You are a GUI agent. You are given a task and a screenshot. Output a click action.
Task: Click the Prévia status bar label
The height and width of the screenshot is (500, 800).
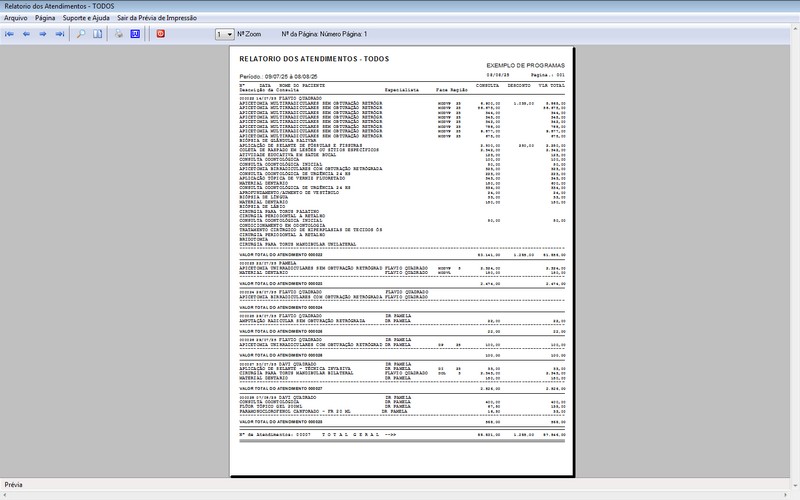click(13, 485)
